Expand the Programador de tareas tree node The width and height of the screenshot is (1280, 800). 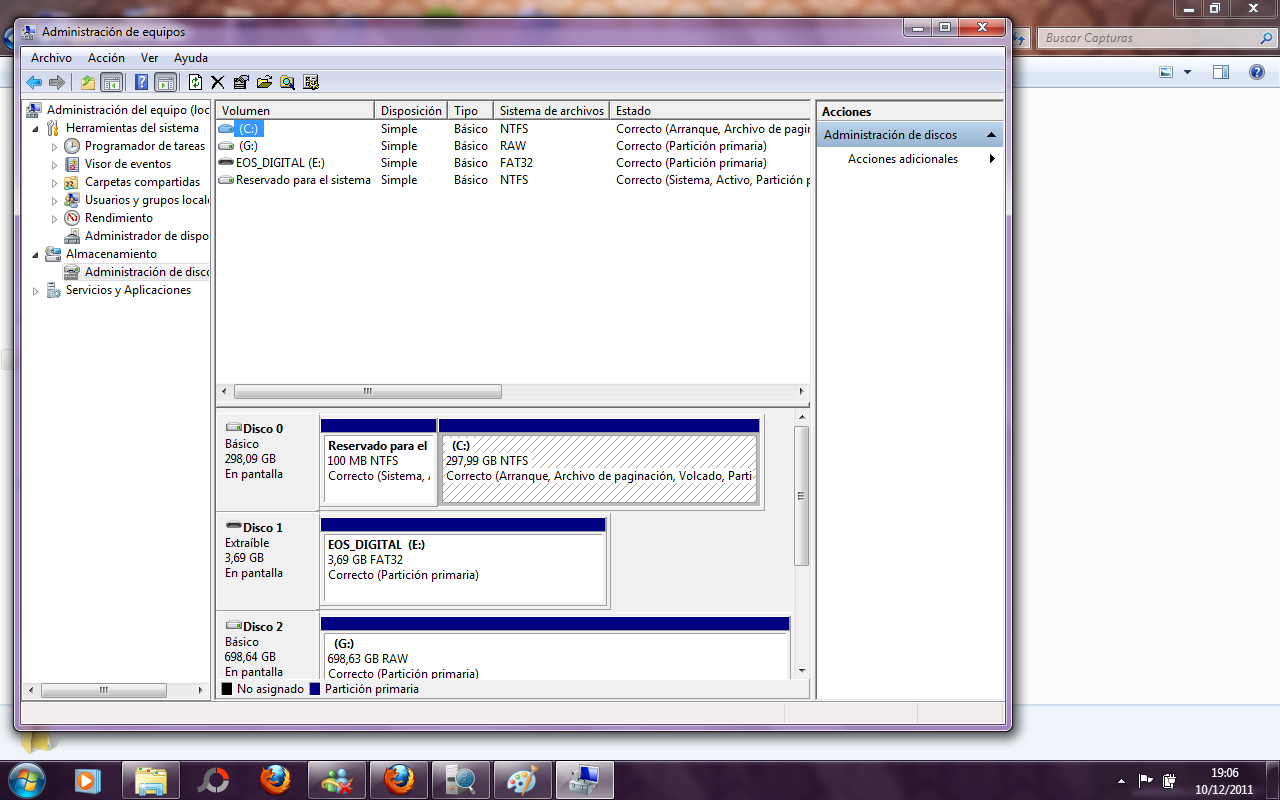55,147
